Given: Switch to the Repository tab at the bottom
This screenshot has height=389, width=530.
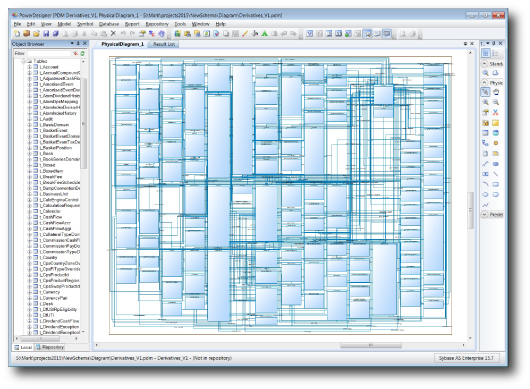Looking at the screenshot, I should click(x=50, y=347).
